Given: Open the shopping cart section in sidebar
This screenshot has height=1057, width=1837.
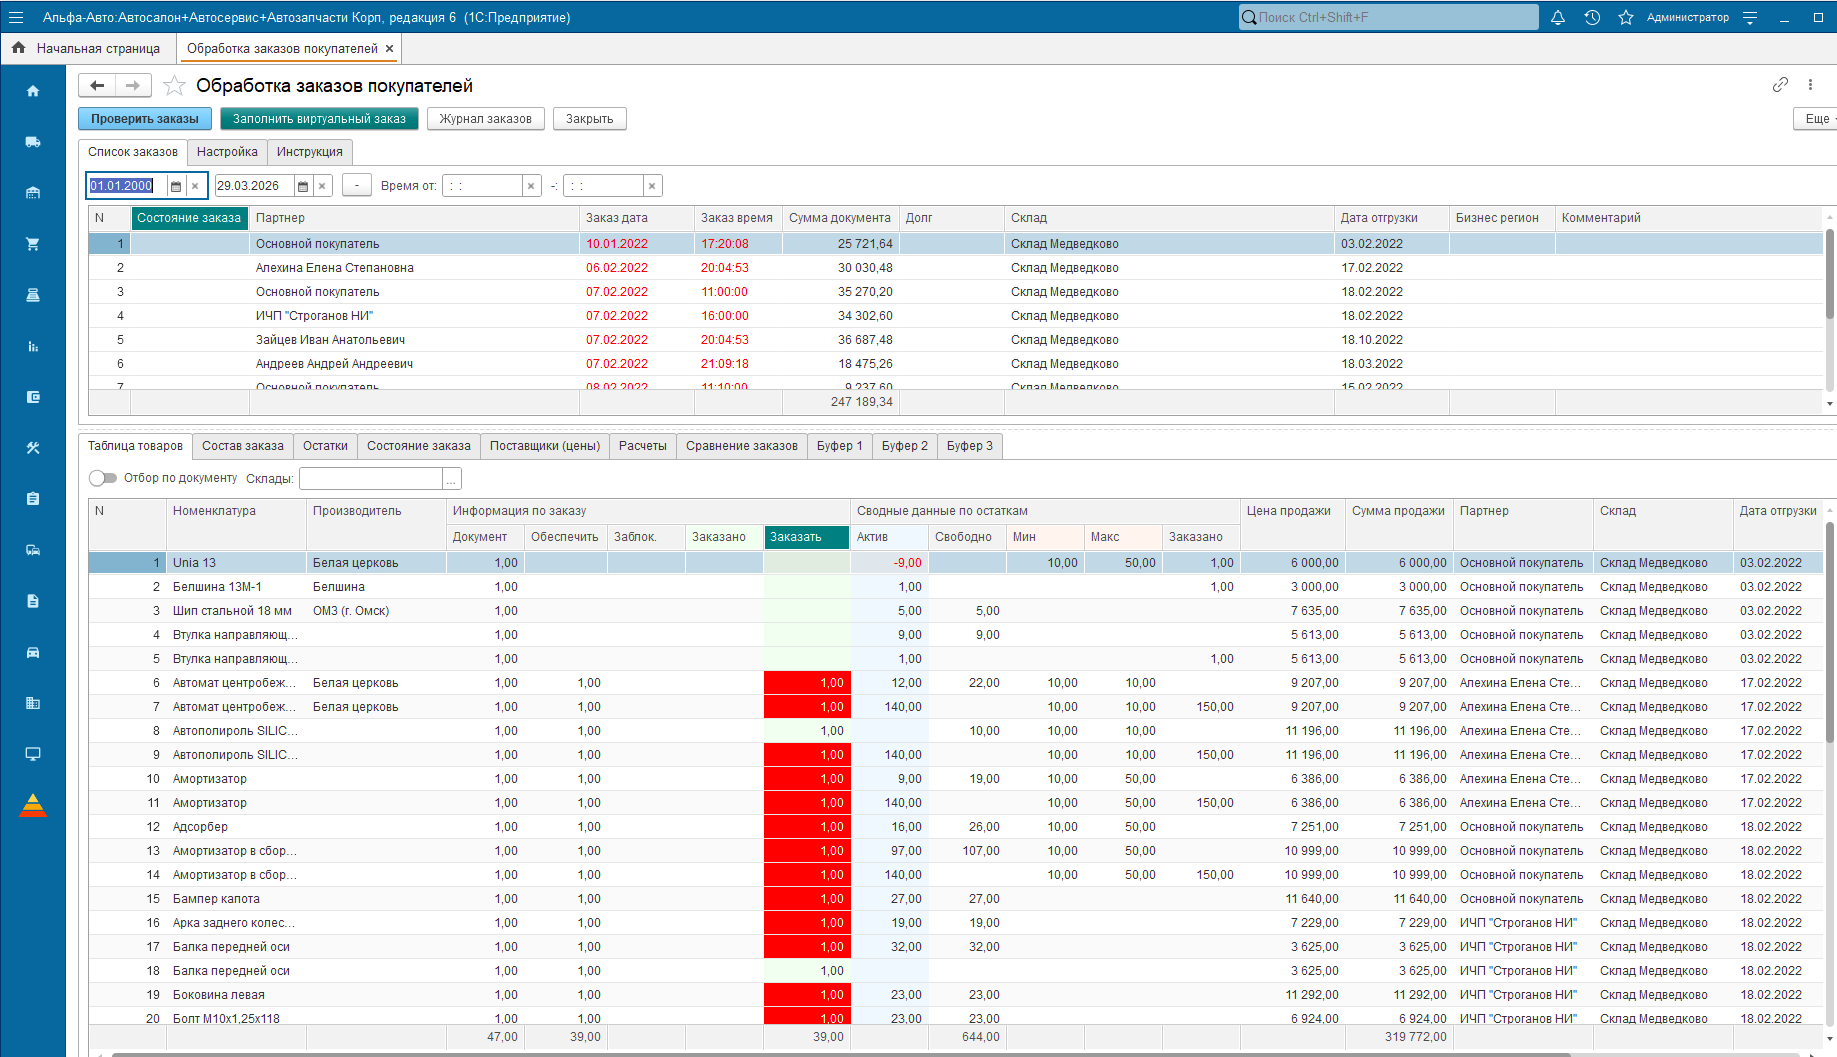Looking at the screenshot, I should pos(33,244).
